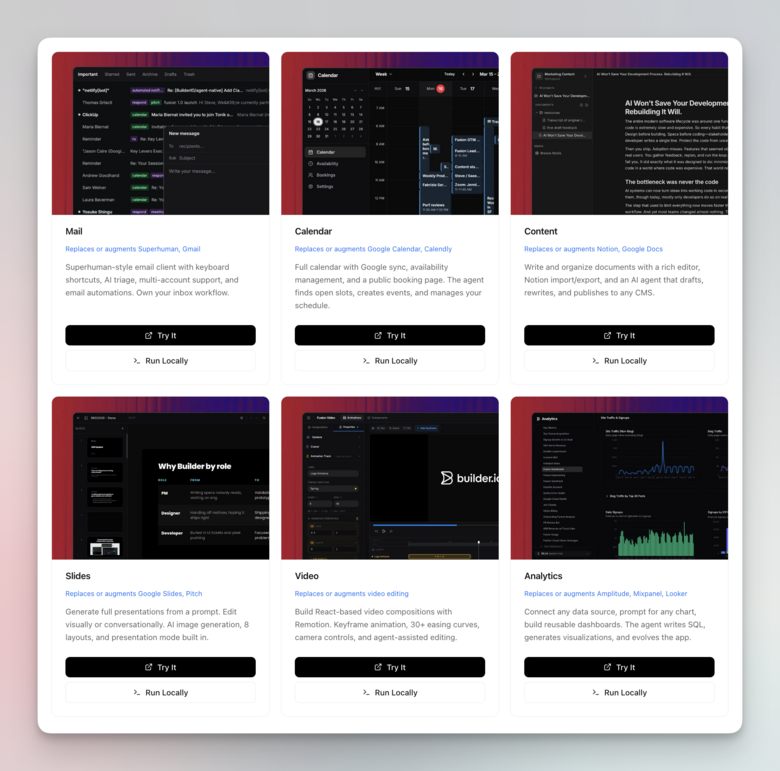Open the Slides app screenshot thumbnail
780x771 pixels.
point(160,478)
